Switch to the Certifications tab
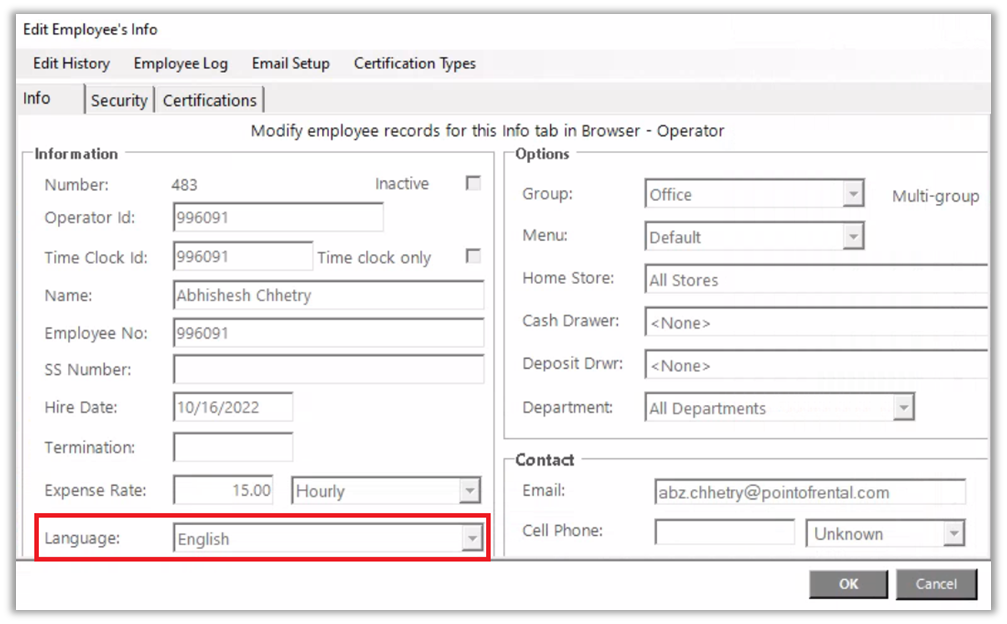 click(x=210, y=100)
